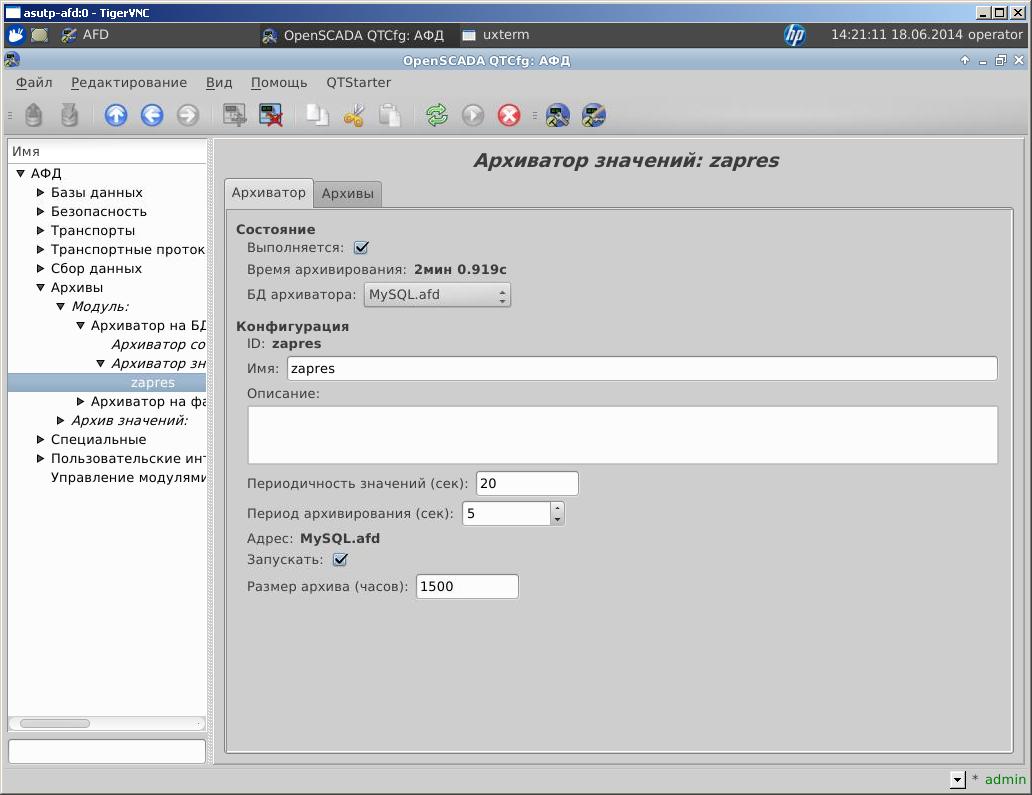Click the scissors Cut icon

(x=354, y=116)
